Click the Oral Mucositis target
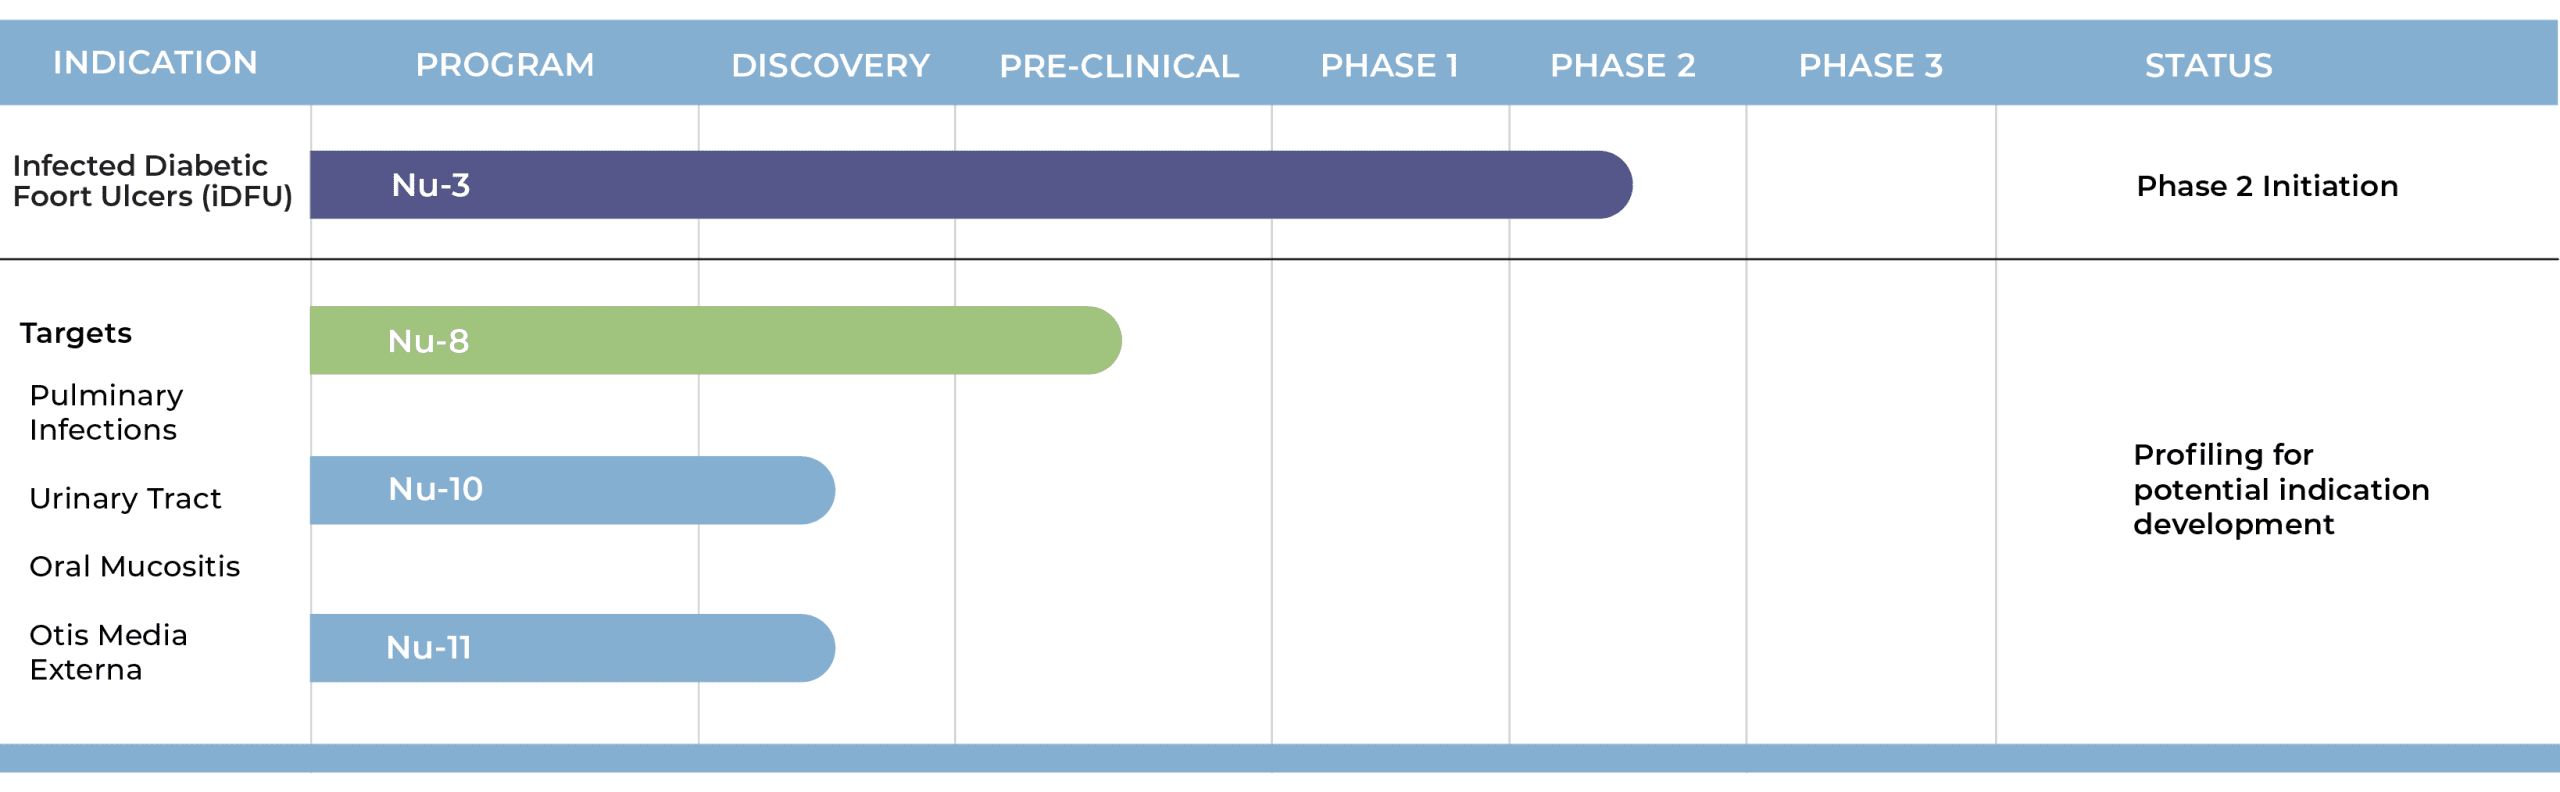 click(134, 567)
